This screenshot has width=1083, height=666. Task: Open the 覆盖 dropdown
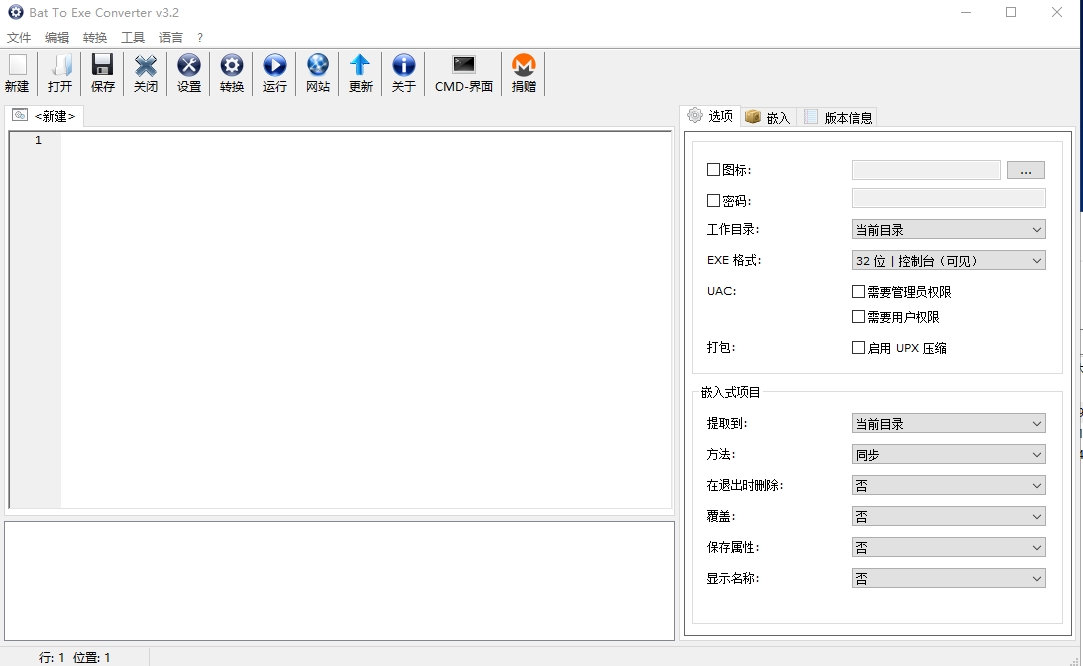[948, 516]
